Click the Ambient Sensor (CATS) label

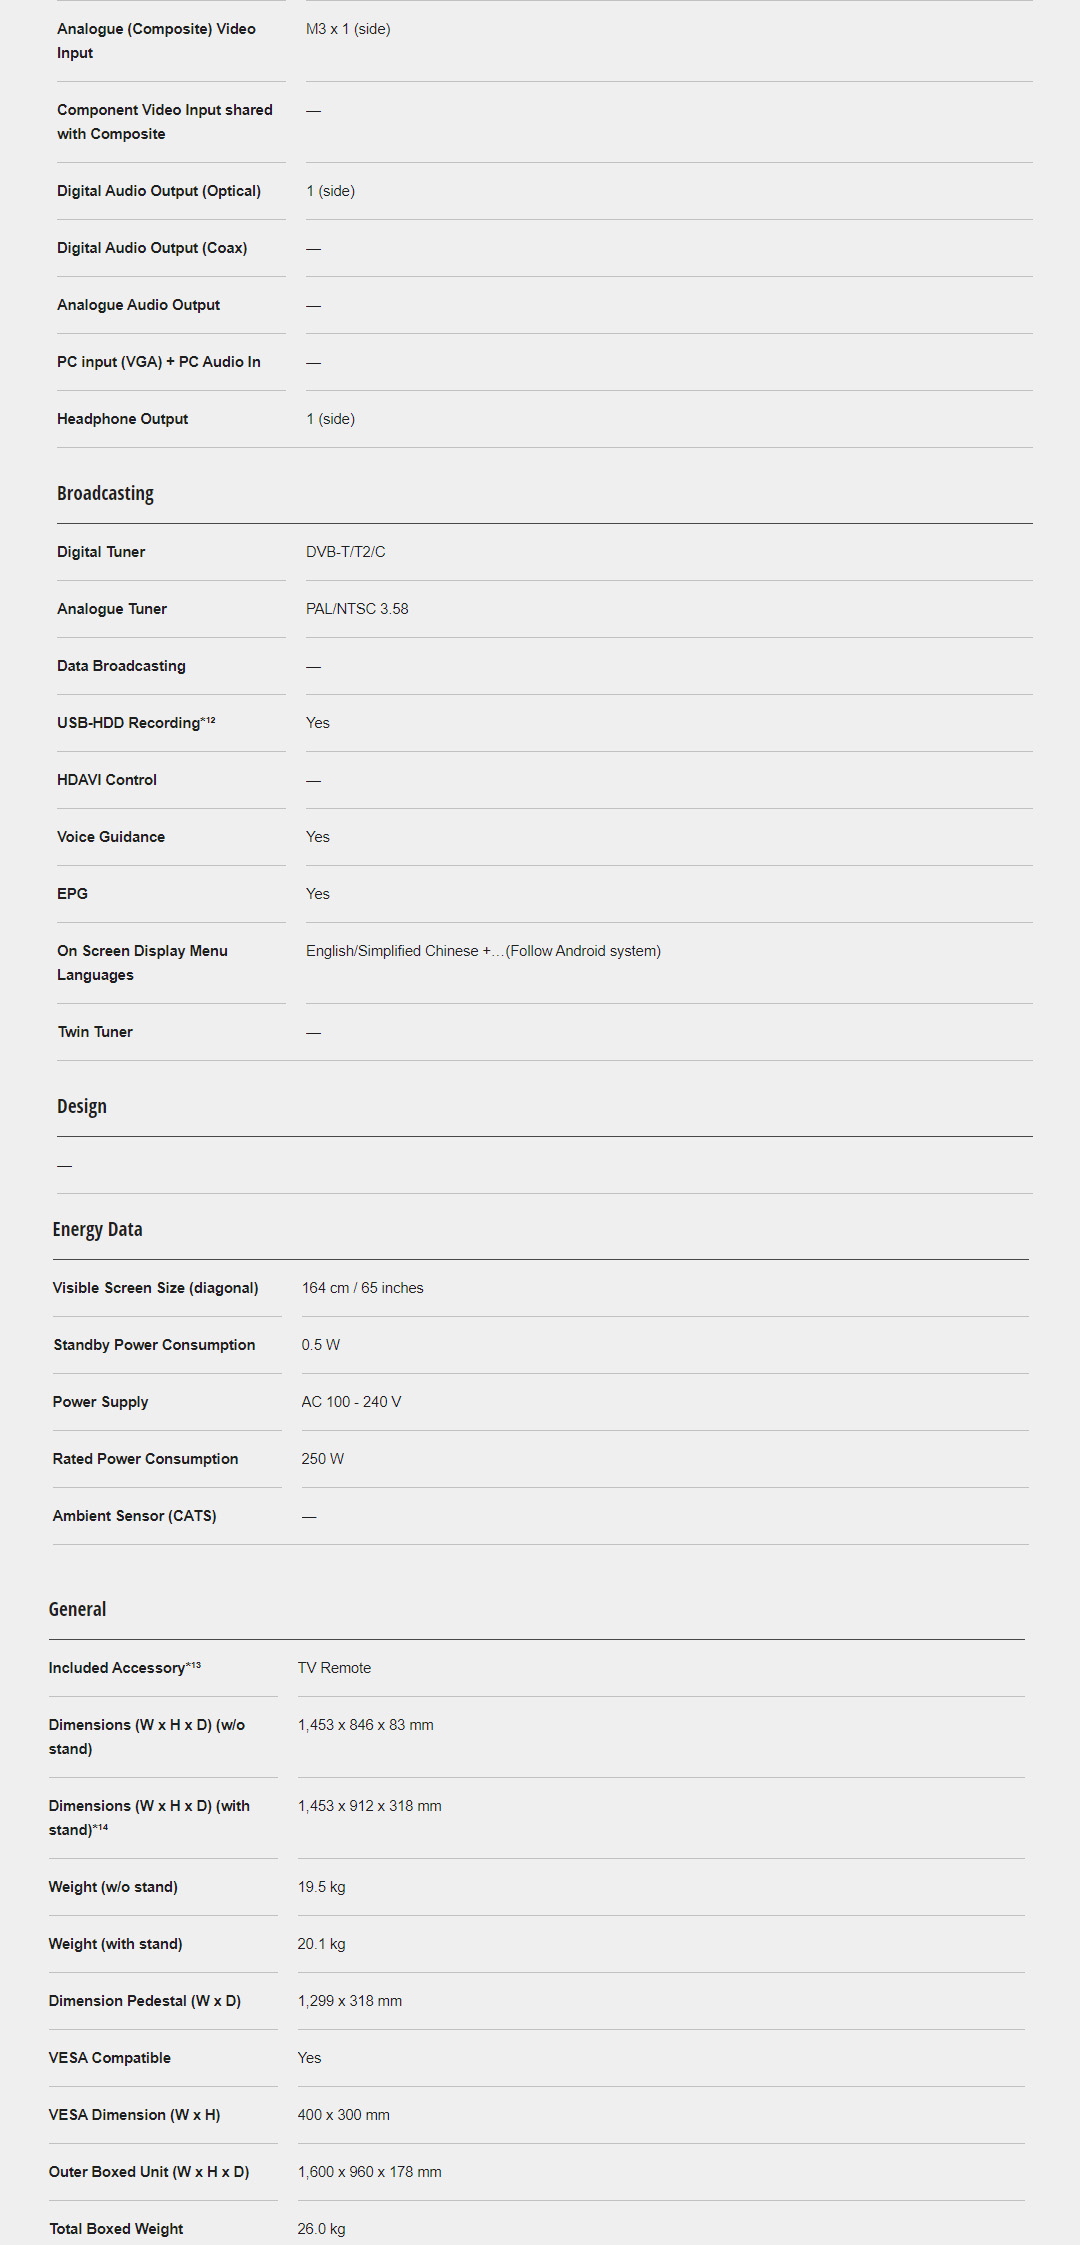pos(134,1516)
